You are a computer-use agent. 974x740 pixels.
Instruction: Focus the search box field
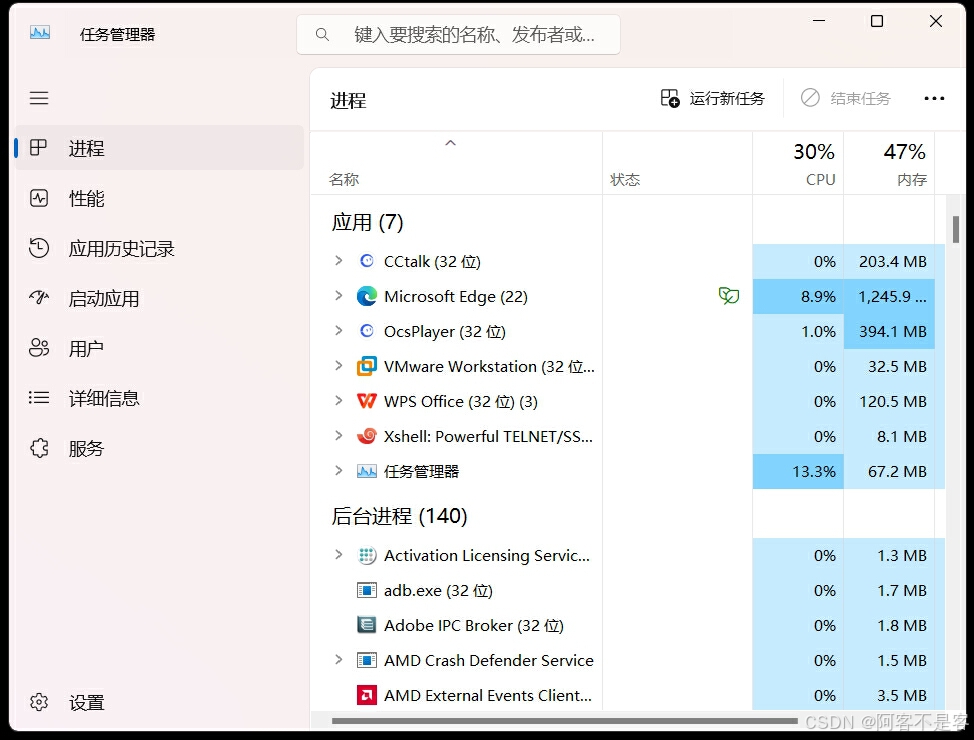[x=458, y=34]
